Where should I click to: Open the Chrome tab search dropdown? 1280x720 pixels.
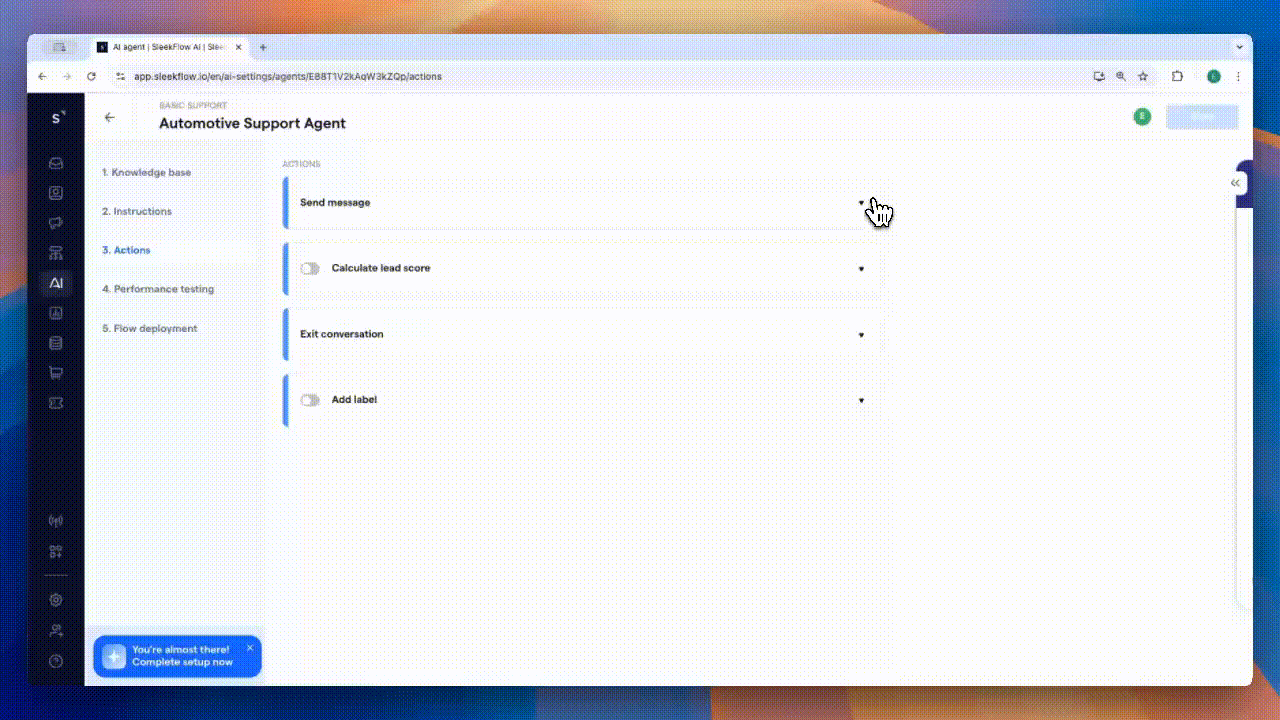[x=1240, y=47]
